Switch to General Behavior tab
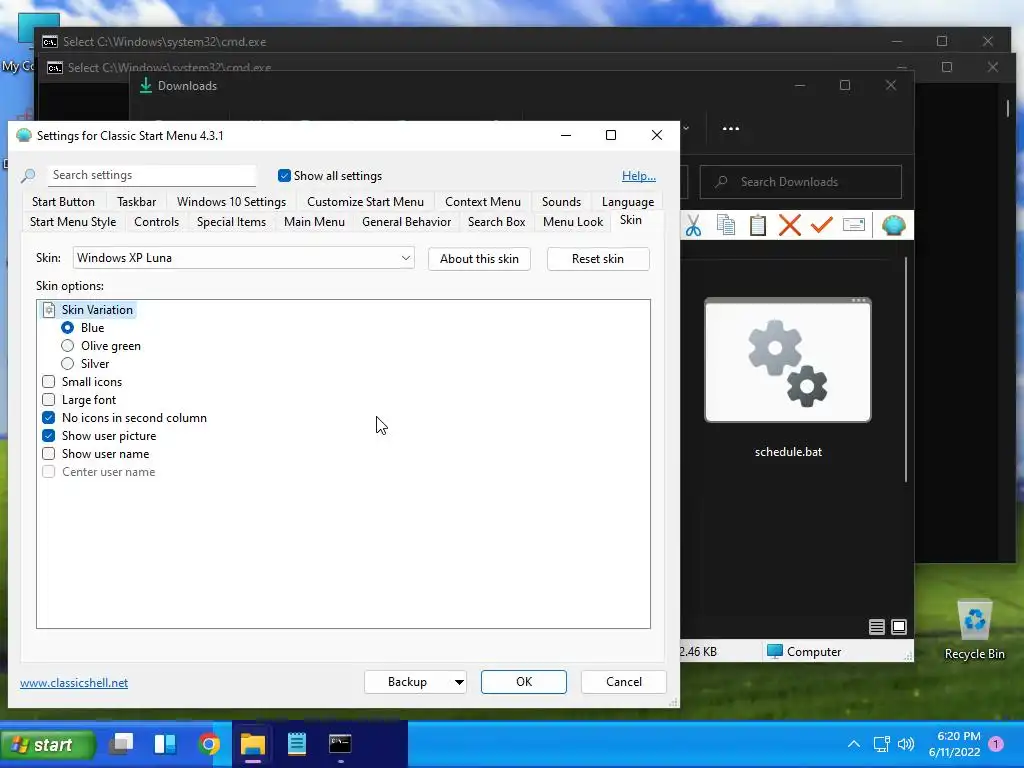The width and height of the screenshot is (1024, 768). tap(406, 222)
